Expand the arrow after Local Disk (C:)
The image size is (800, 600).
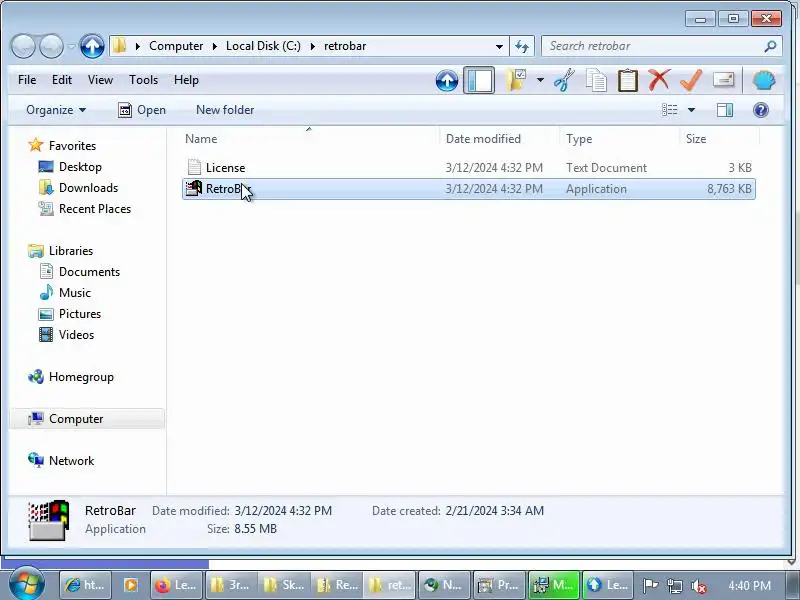312,46
